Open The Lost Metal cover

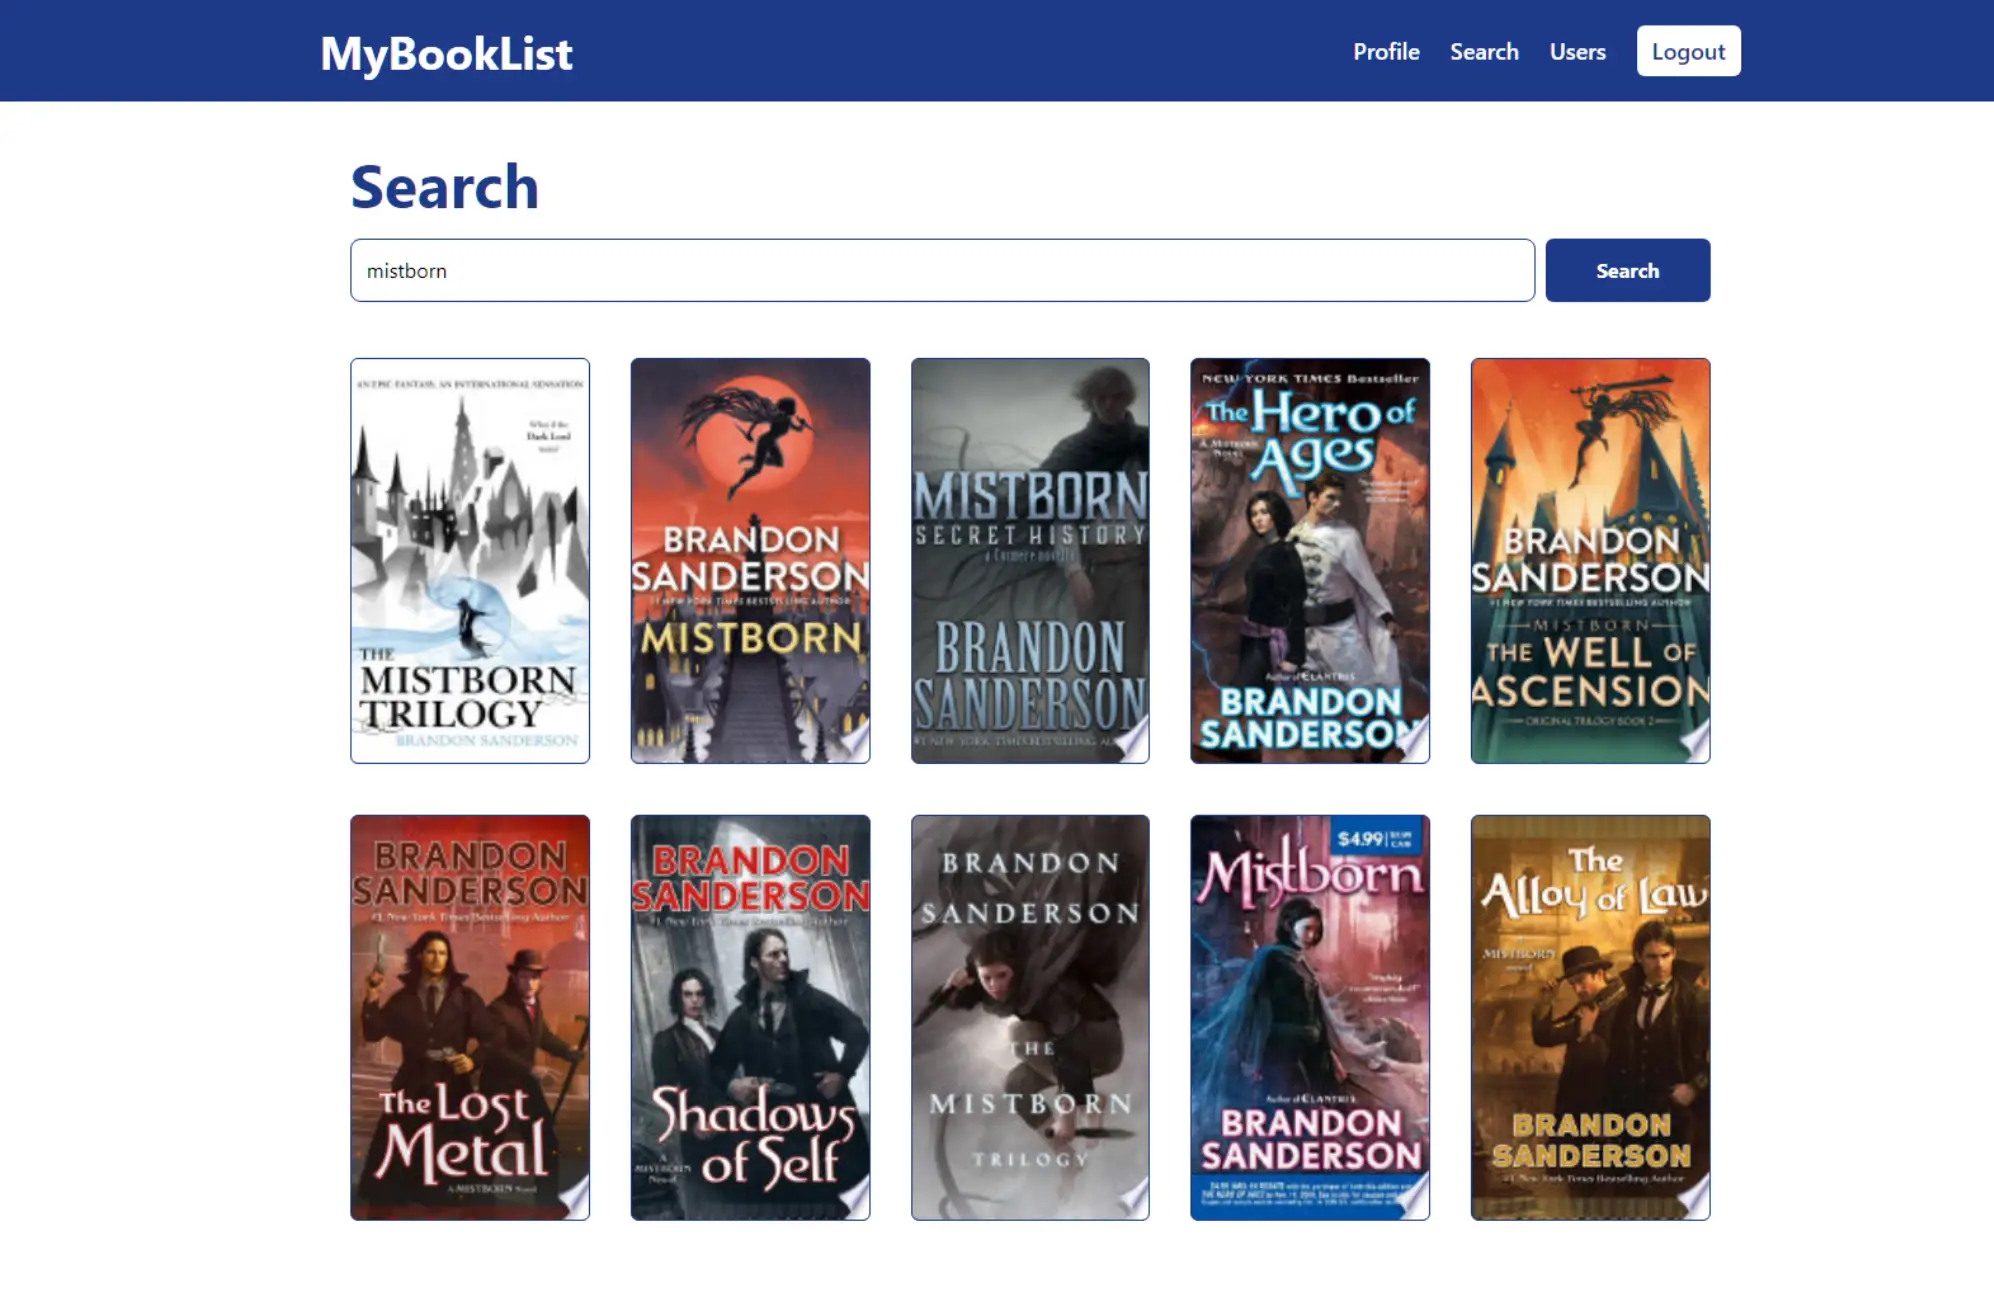(x=470, y=1018)
